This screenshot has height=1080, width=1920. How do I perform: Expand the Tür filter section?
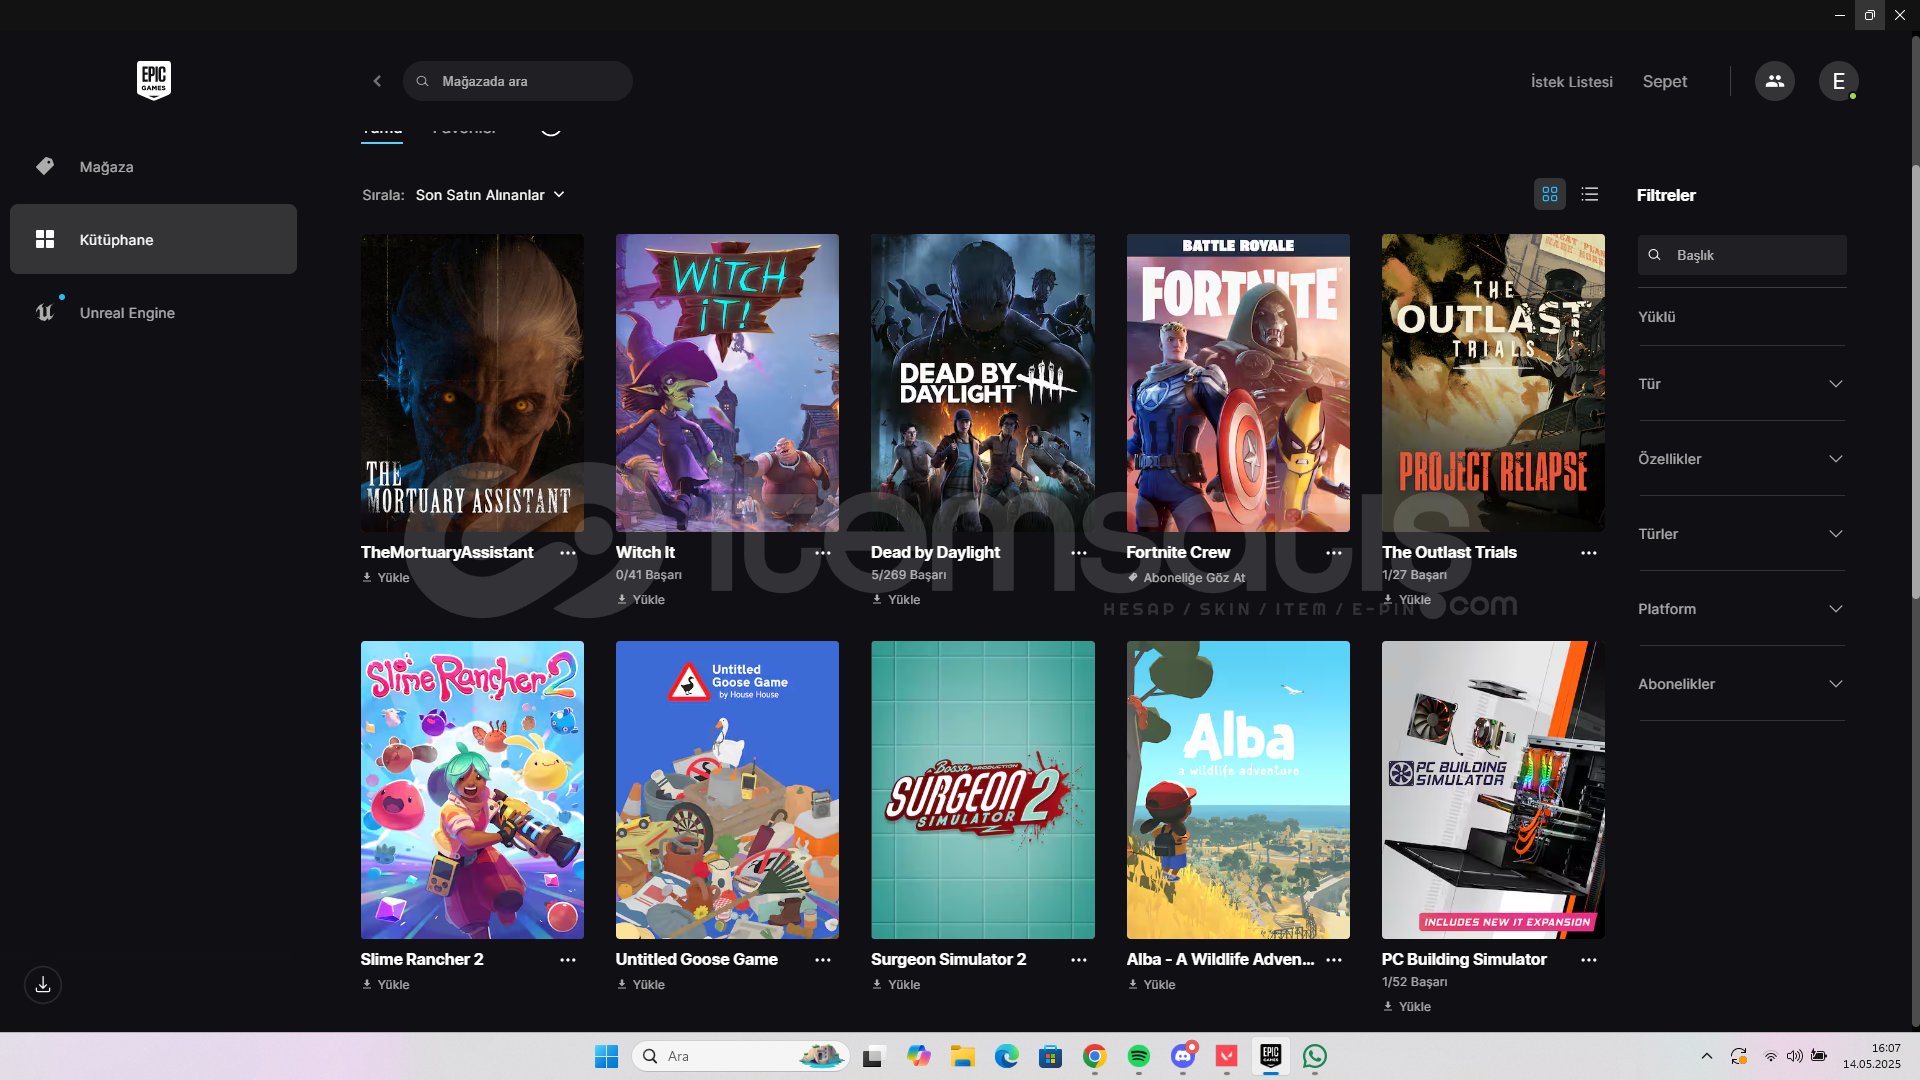(1741, 384)
